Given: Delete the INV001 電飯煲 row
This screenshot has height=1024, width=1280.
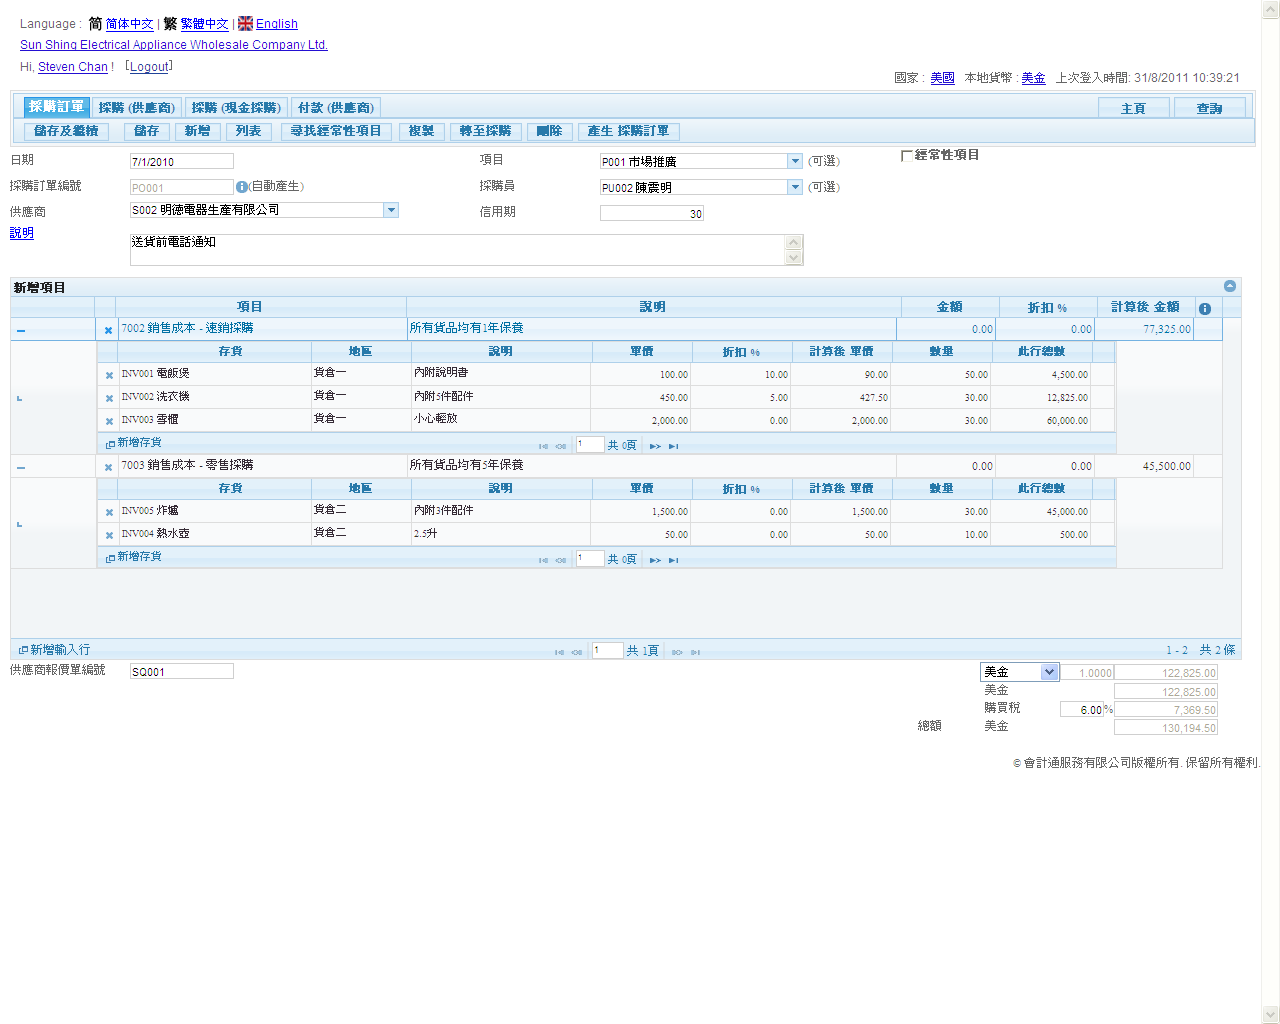Looking at the screenshot, I should (x=109, y=375).
